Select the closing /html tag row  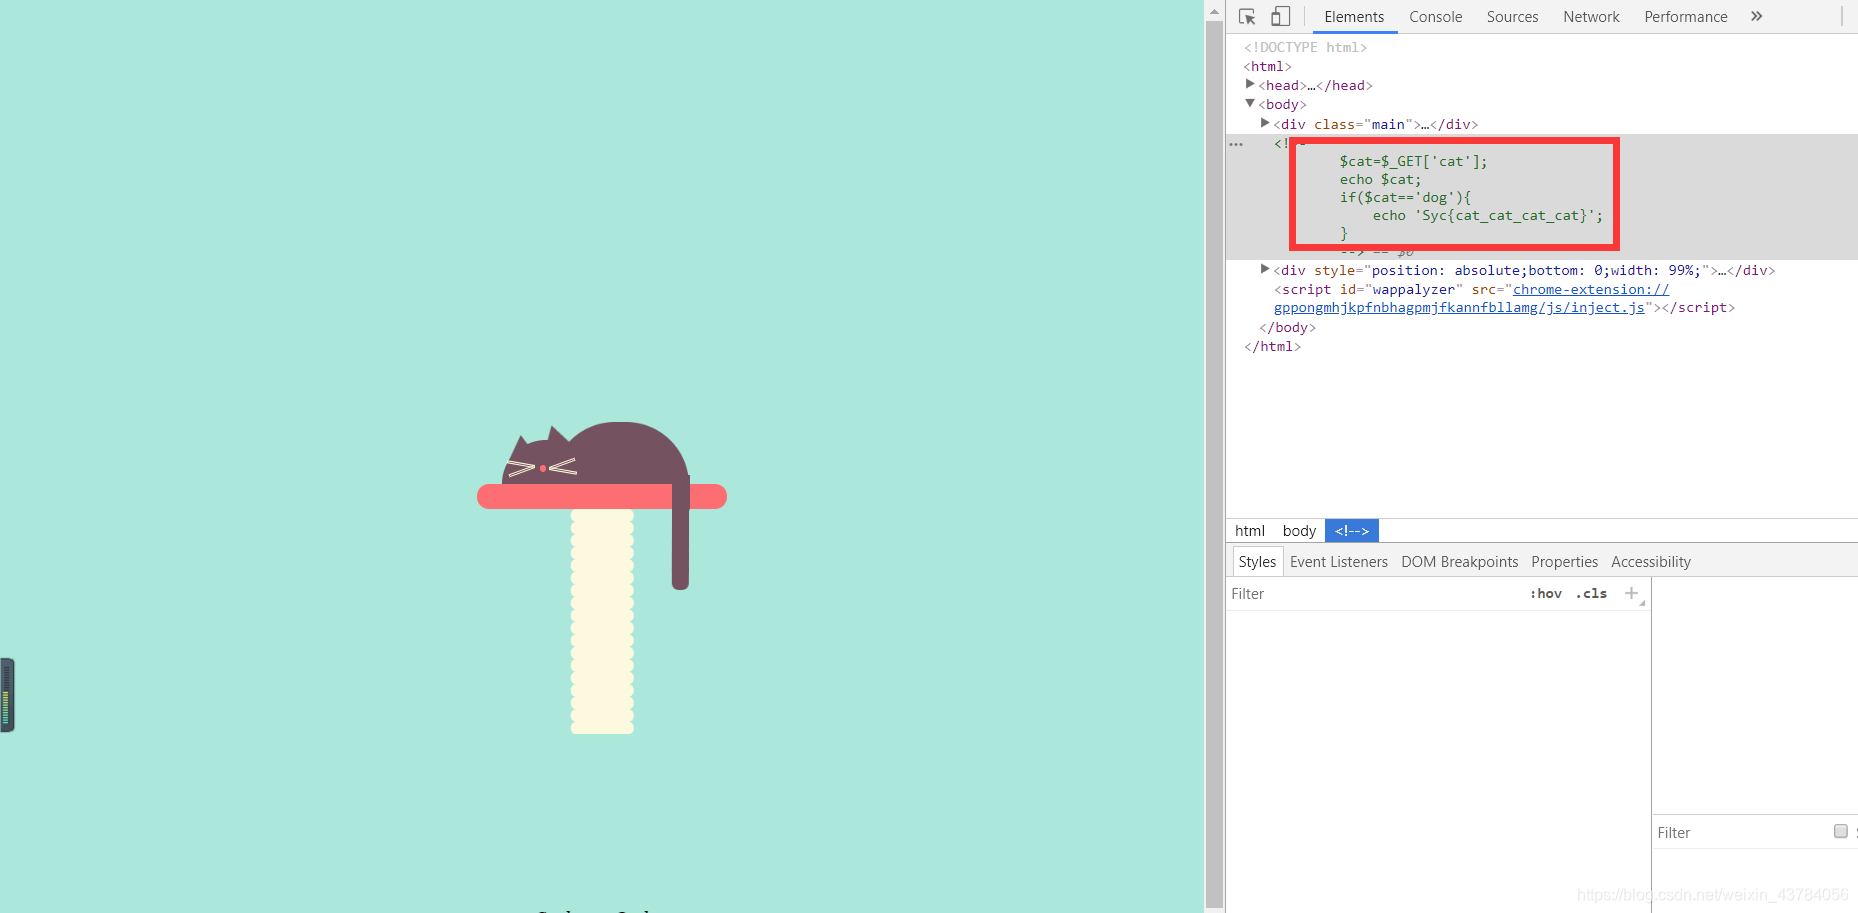coord(1272,346)
